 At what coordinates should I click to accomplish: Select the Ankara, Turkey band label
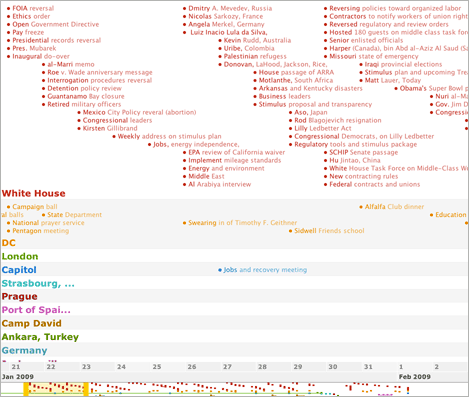(x=40, y=337)
